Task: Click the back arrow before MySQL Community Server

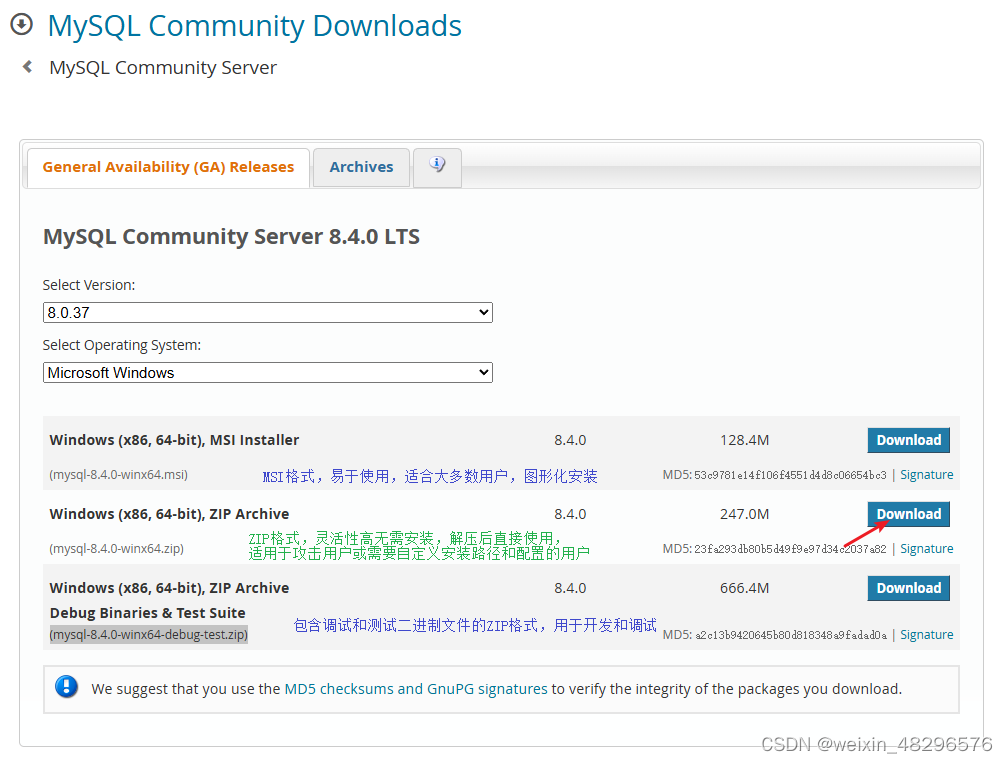Action: [x=27, y=66]
